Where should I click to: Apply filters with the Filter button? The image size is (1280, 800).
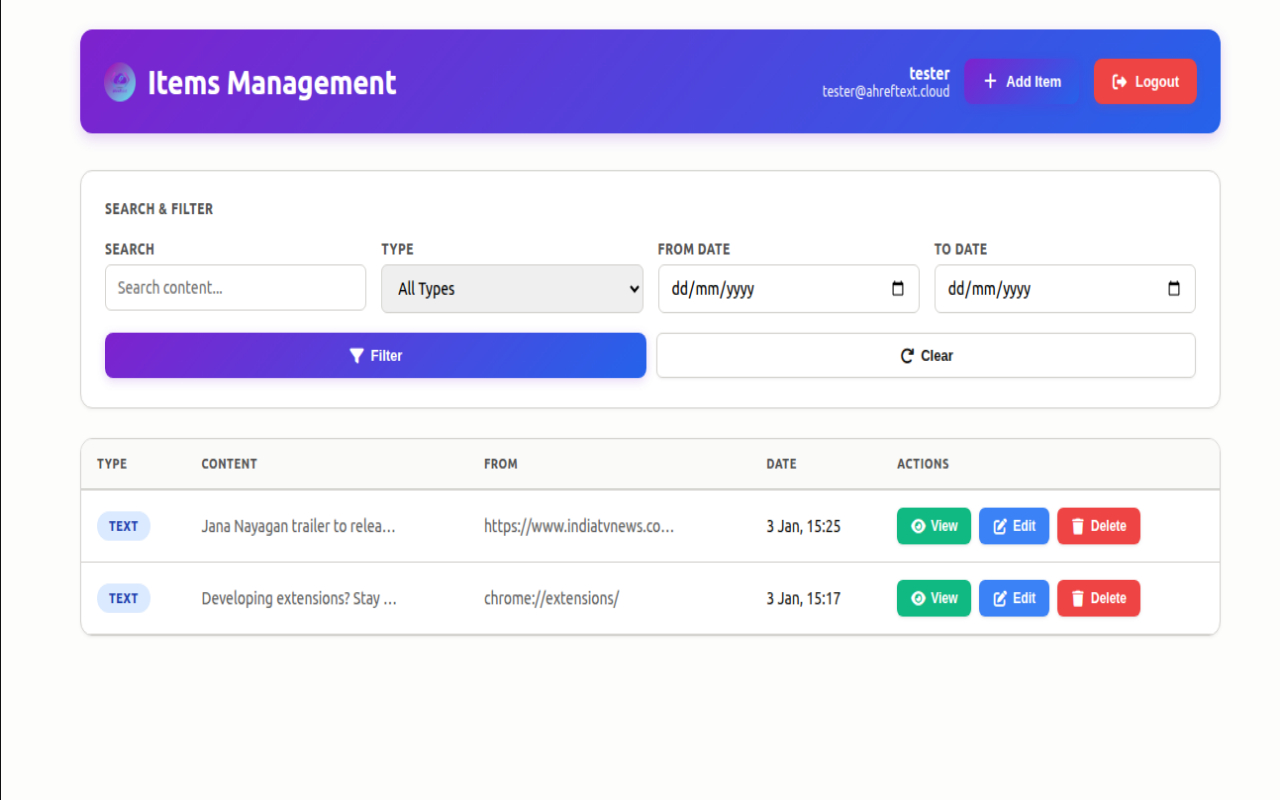click(x=375, y=356)
